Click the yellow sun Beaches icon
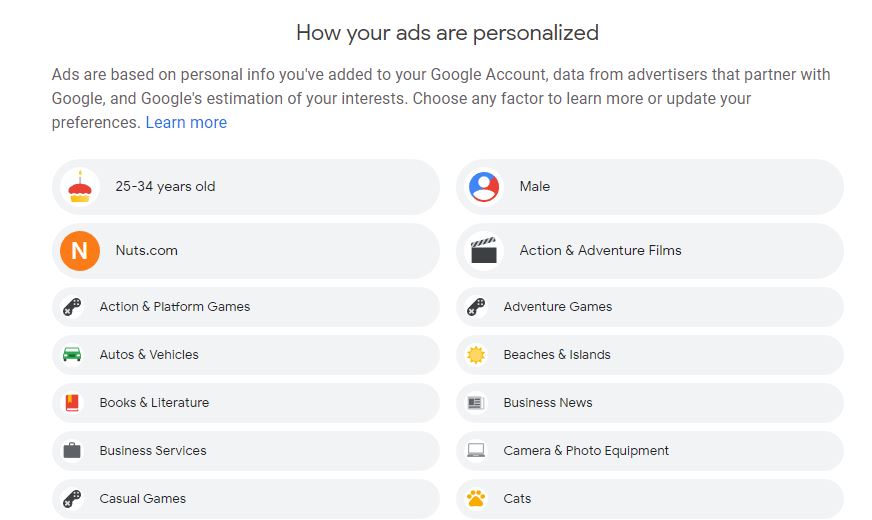Screen dimensions: 872x520 476,355
